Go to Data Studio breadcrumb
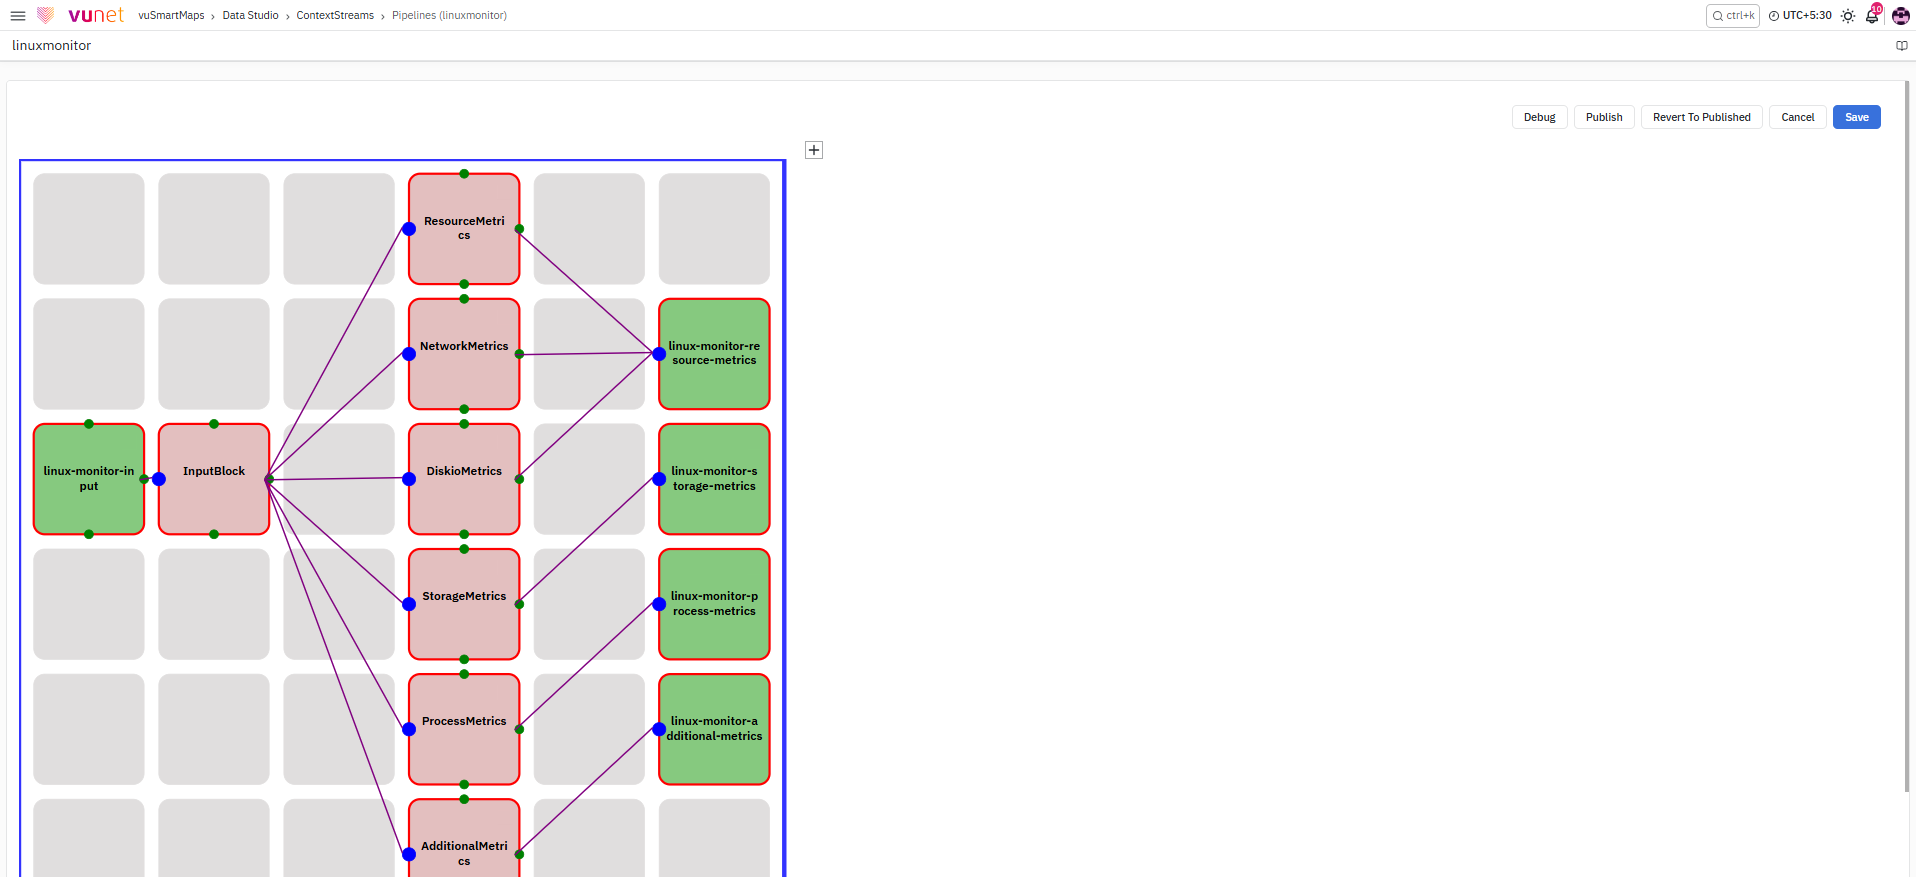 click(250, 16)
